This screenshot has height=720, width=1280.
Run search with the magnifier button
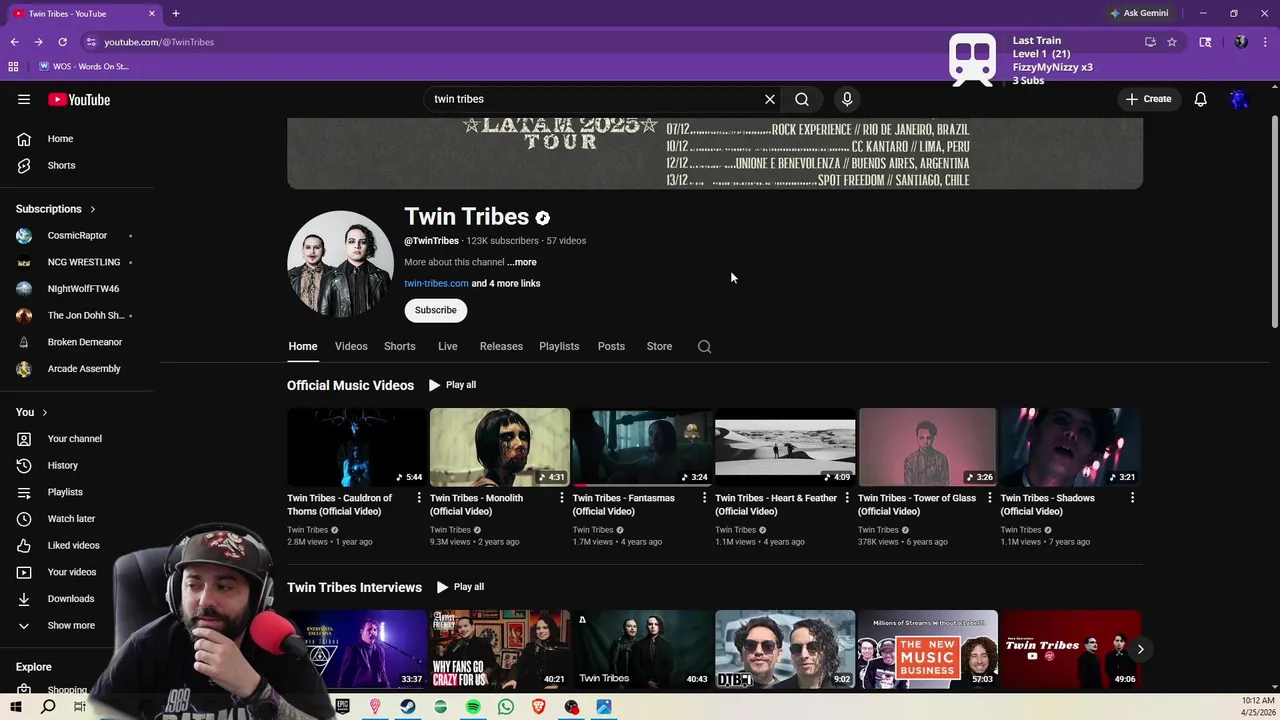pyautogui.click(x=802, y=99)
